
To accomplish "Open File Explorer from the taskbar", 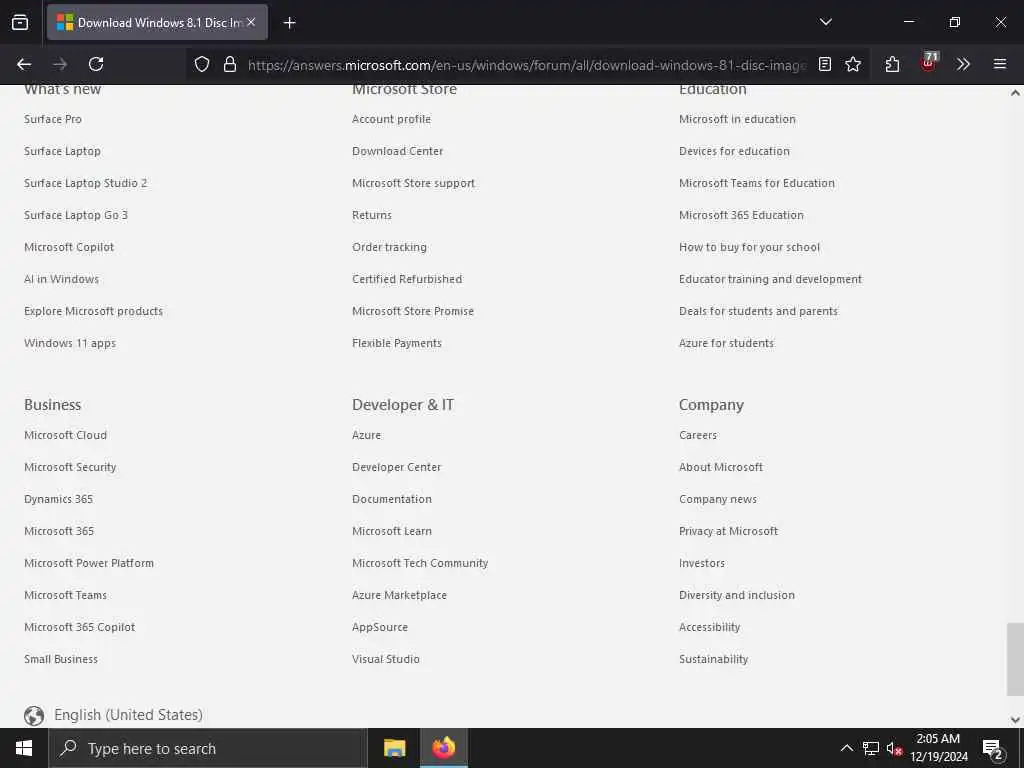I will [x=394, y=748].
